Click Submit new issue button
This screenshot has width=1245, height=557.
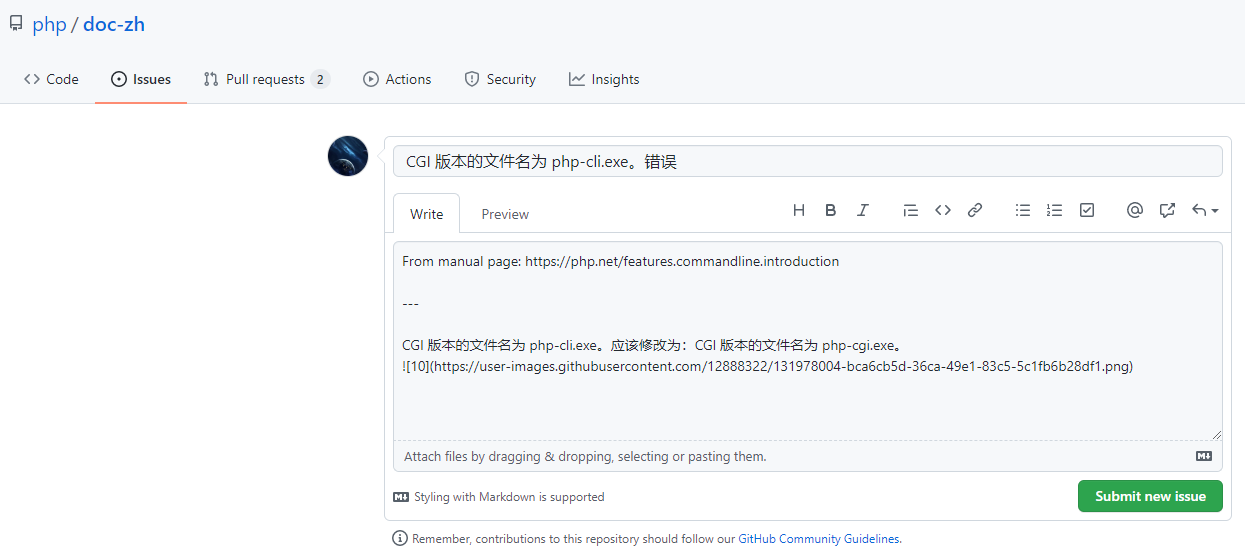coord(1150,496)
